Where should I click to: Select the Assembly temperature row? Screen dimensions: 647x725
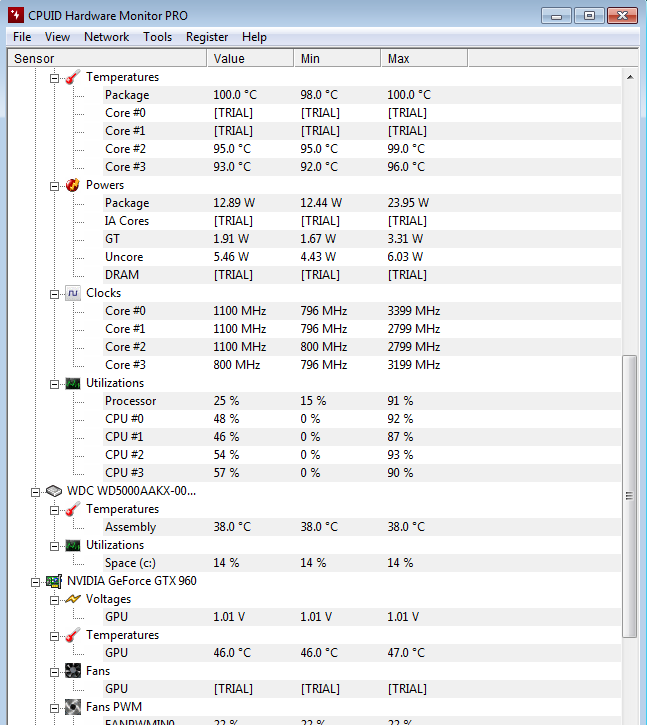361,527
